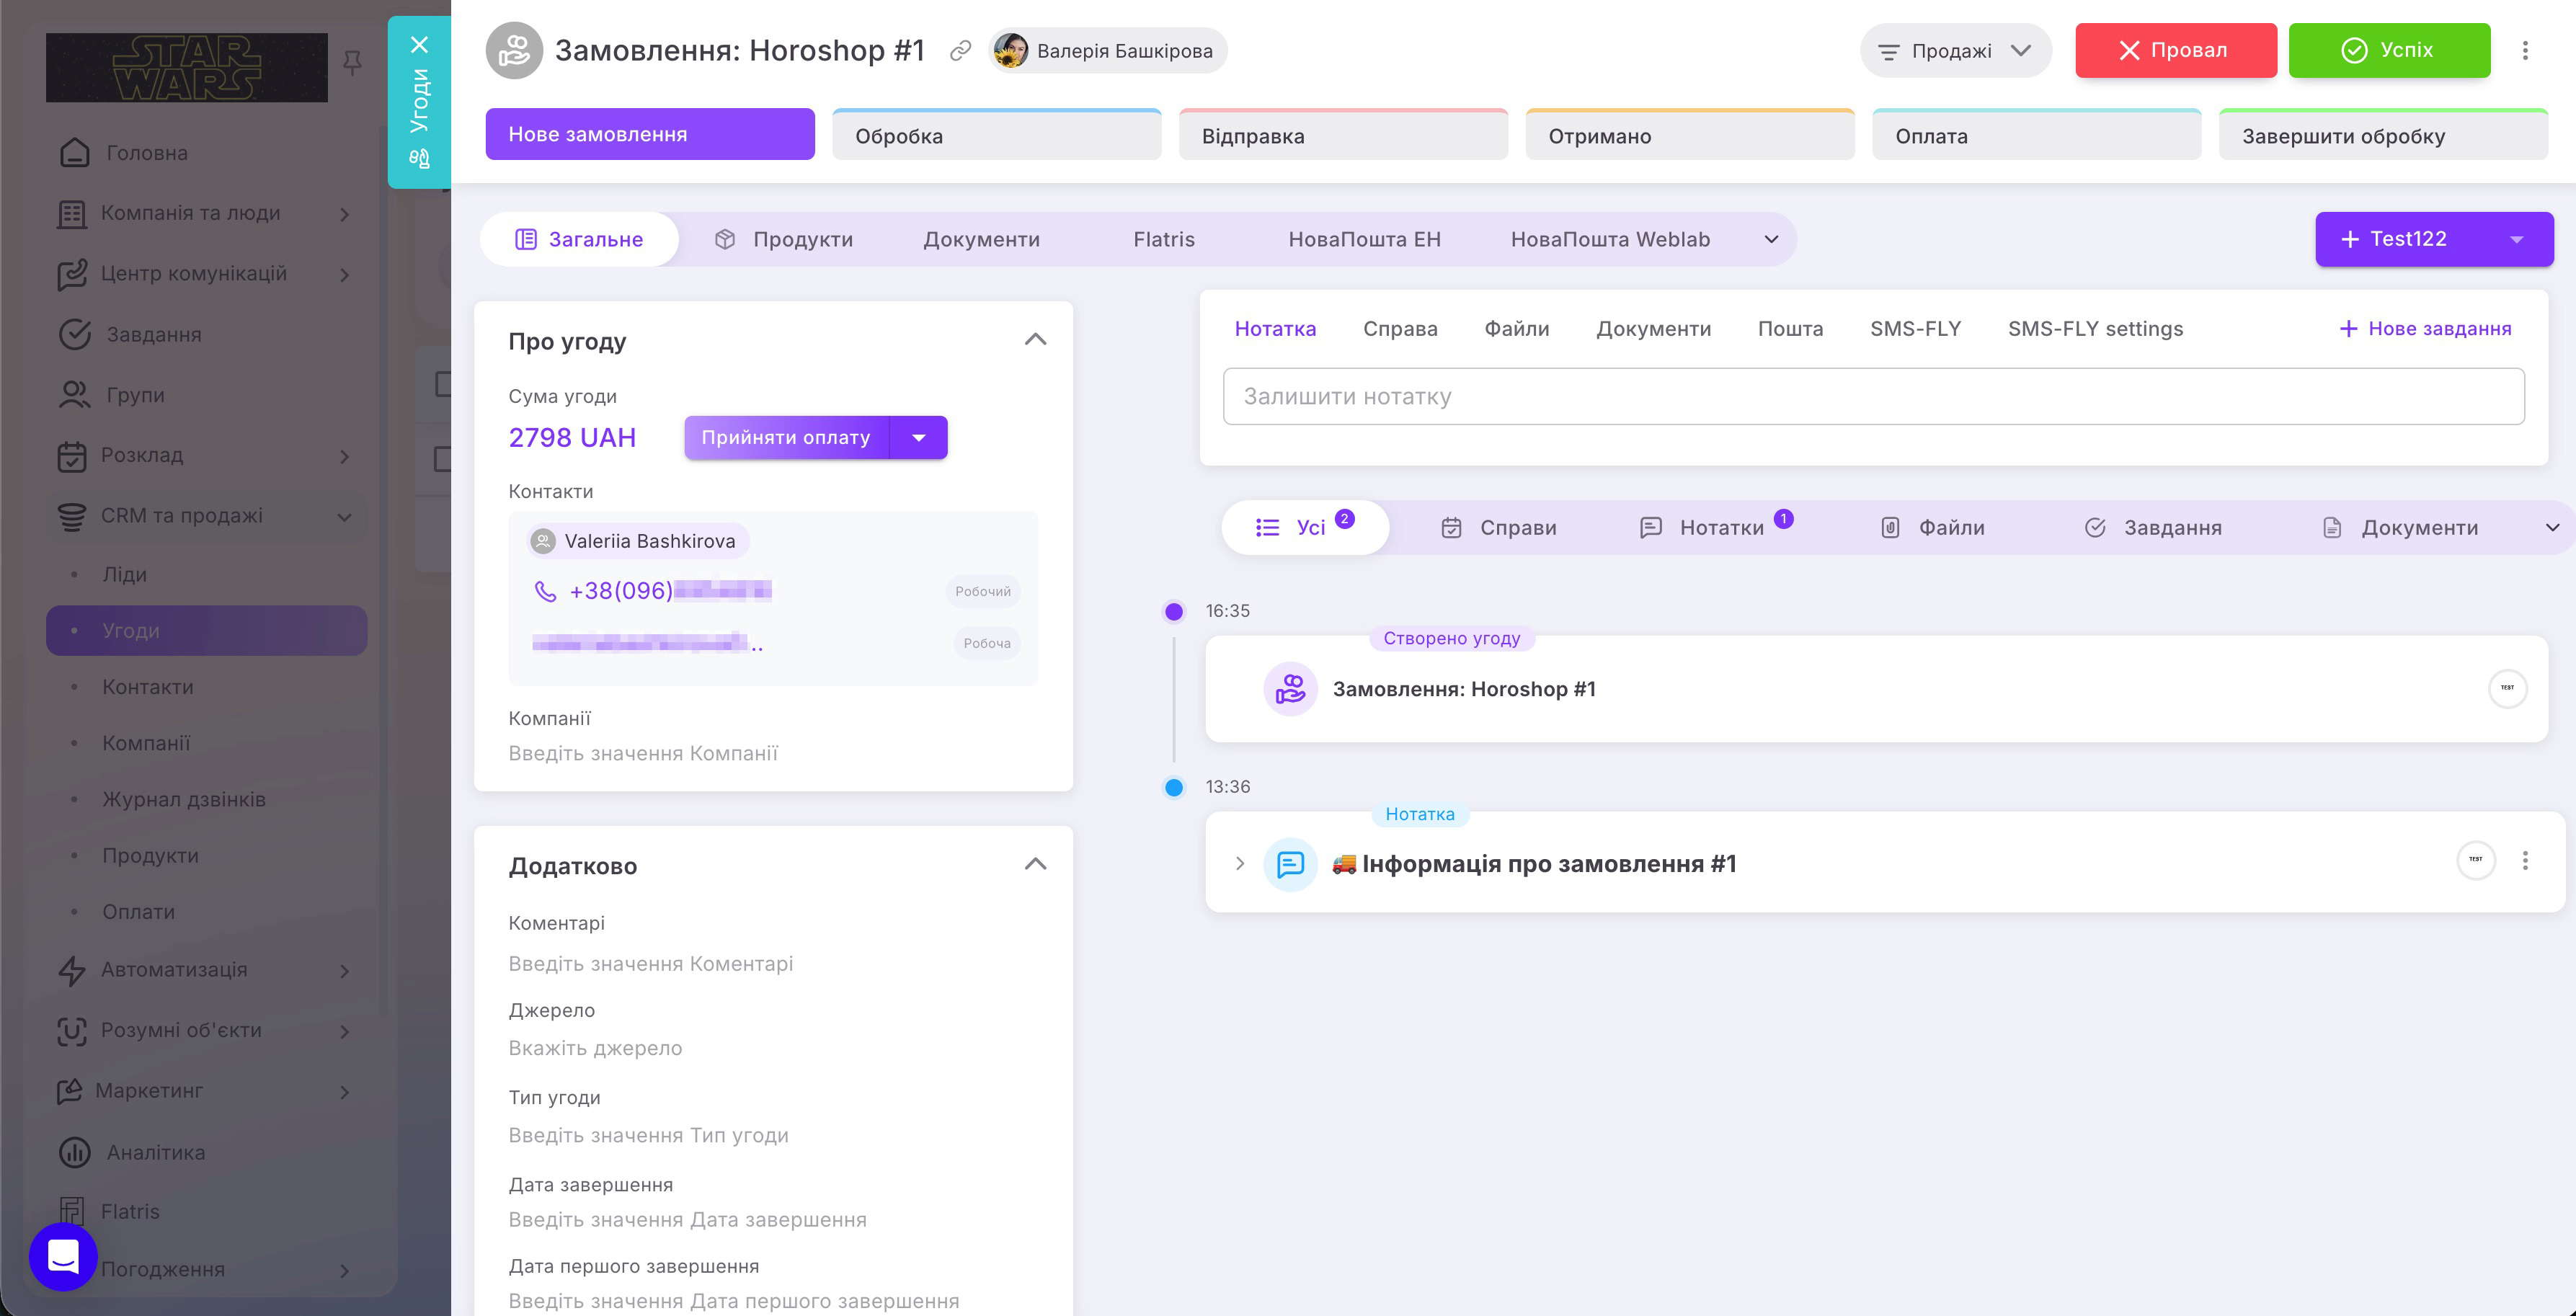Click the deal icon in Створено угоду card
This screenshot has height=1316, width=2576.
[x=1290, y=689]
